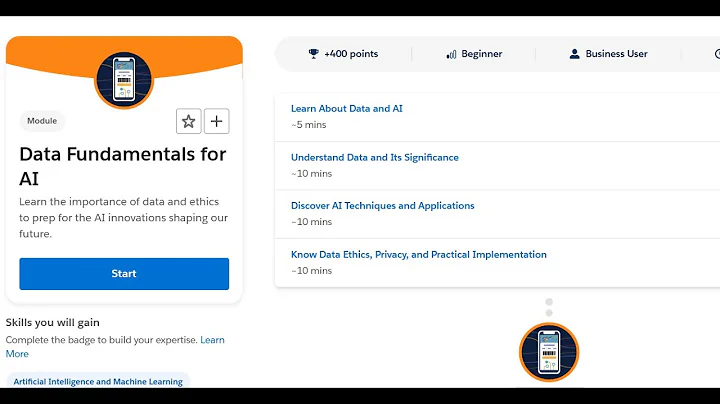
Task: Click the plus add-to-trailmix button
Action: (216, 121)
